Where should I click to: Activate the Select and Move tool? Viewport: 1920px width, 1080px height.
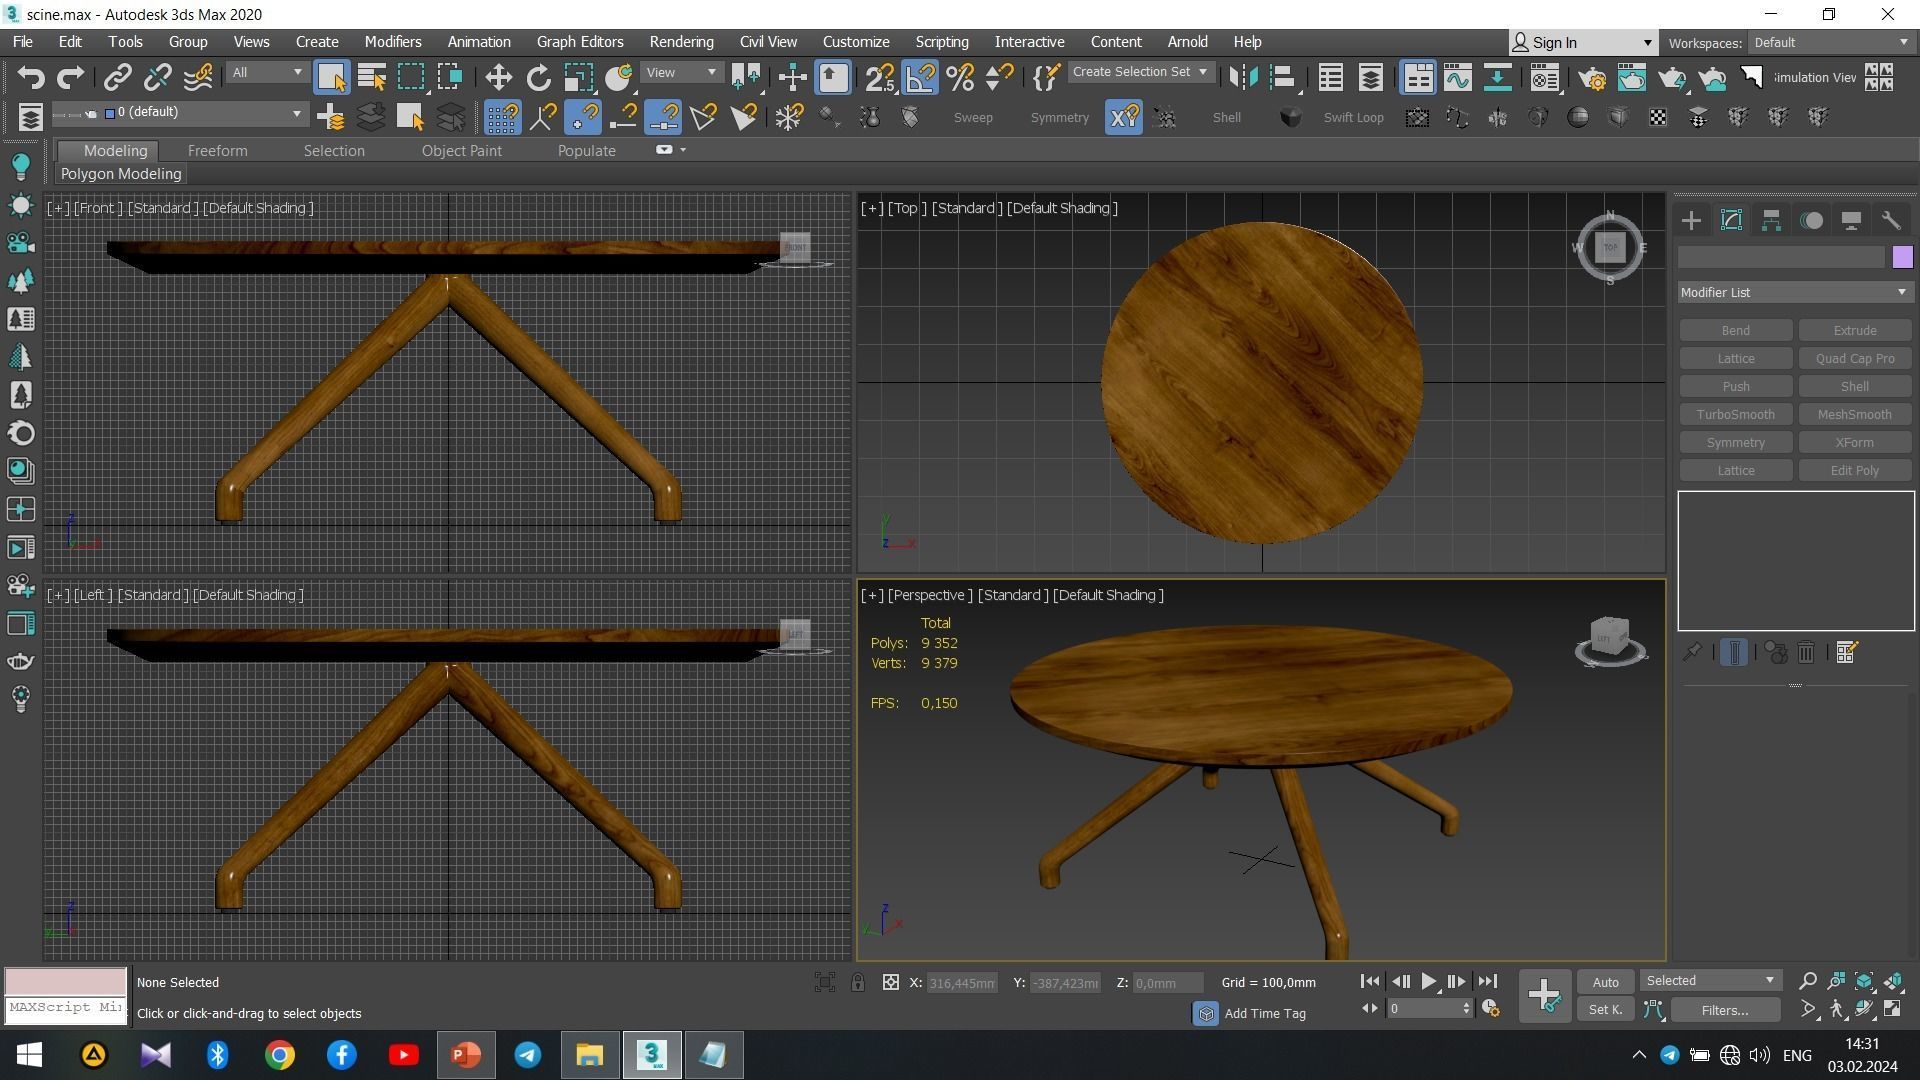pyautogui.click(x=498, y=77)
